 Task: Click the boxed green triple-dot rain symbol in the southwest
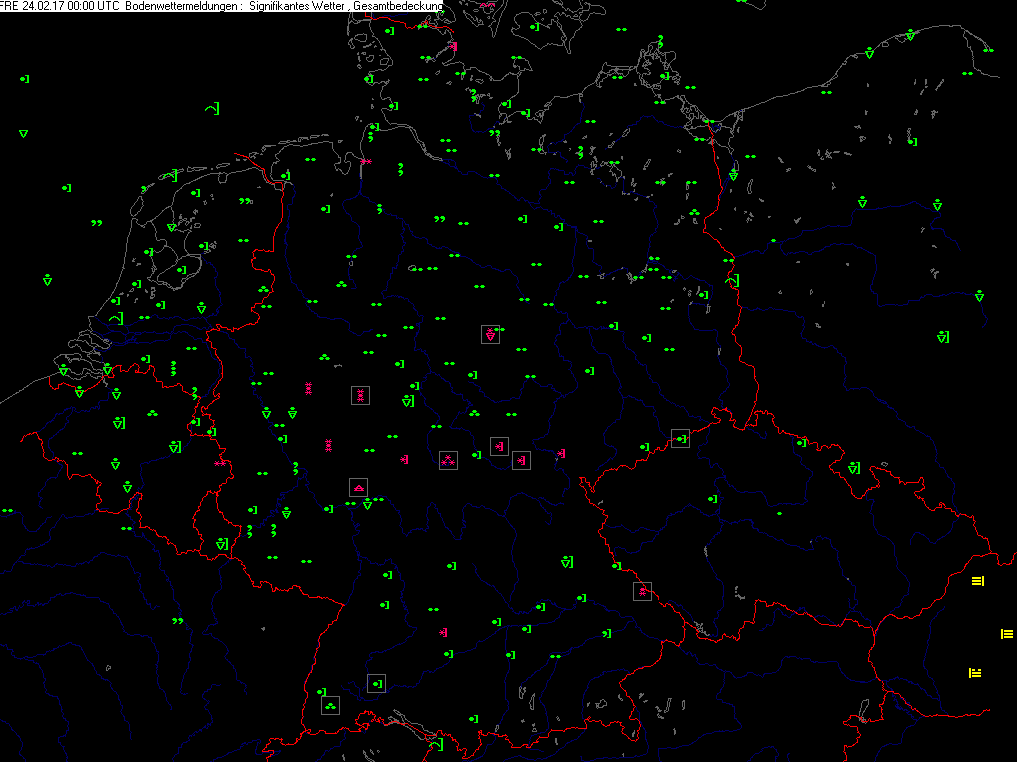pyautogui.click(x=330, y=705)
